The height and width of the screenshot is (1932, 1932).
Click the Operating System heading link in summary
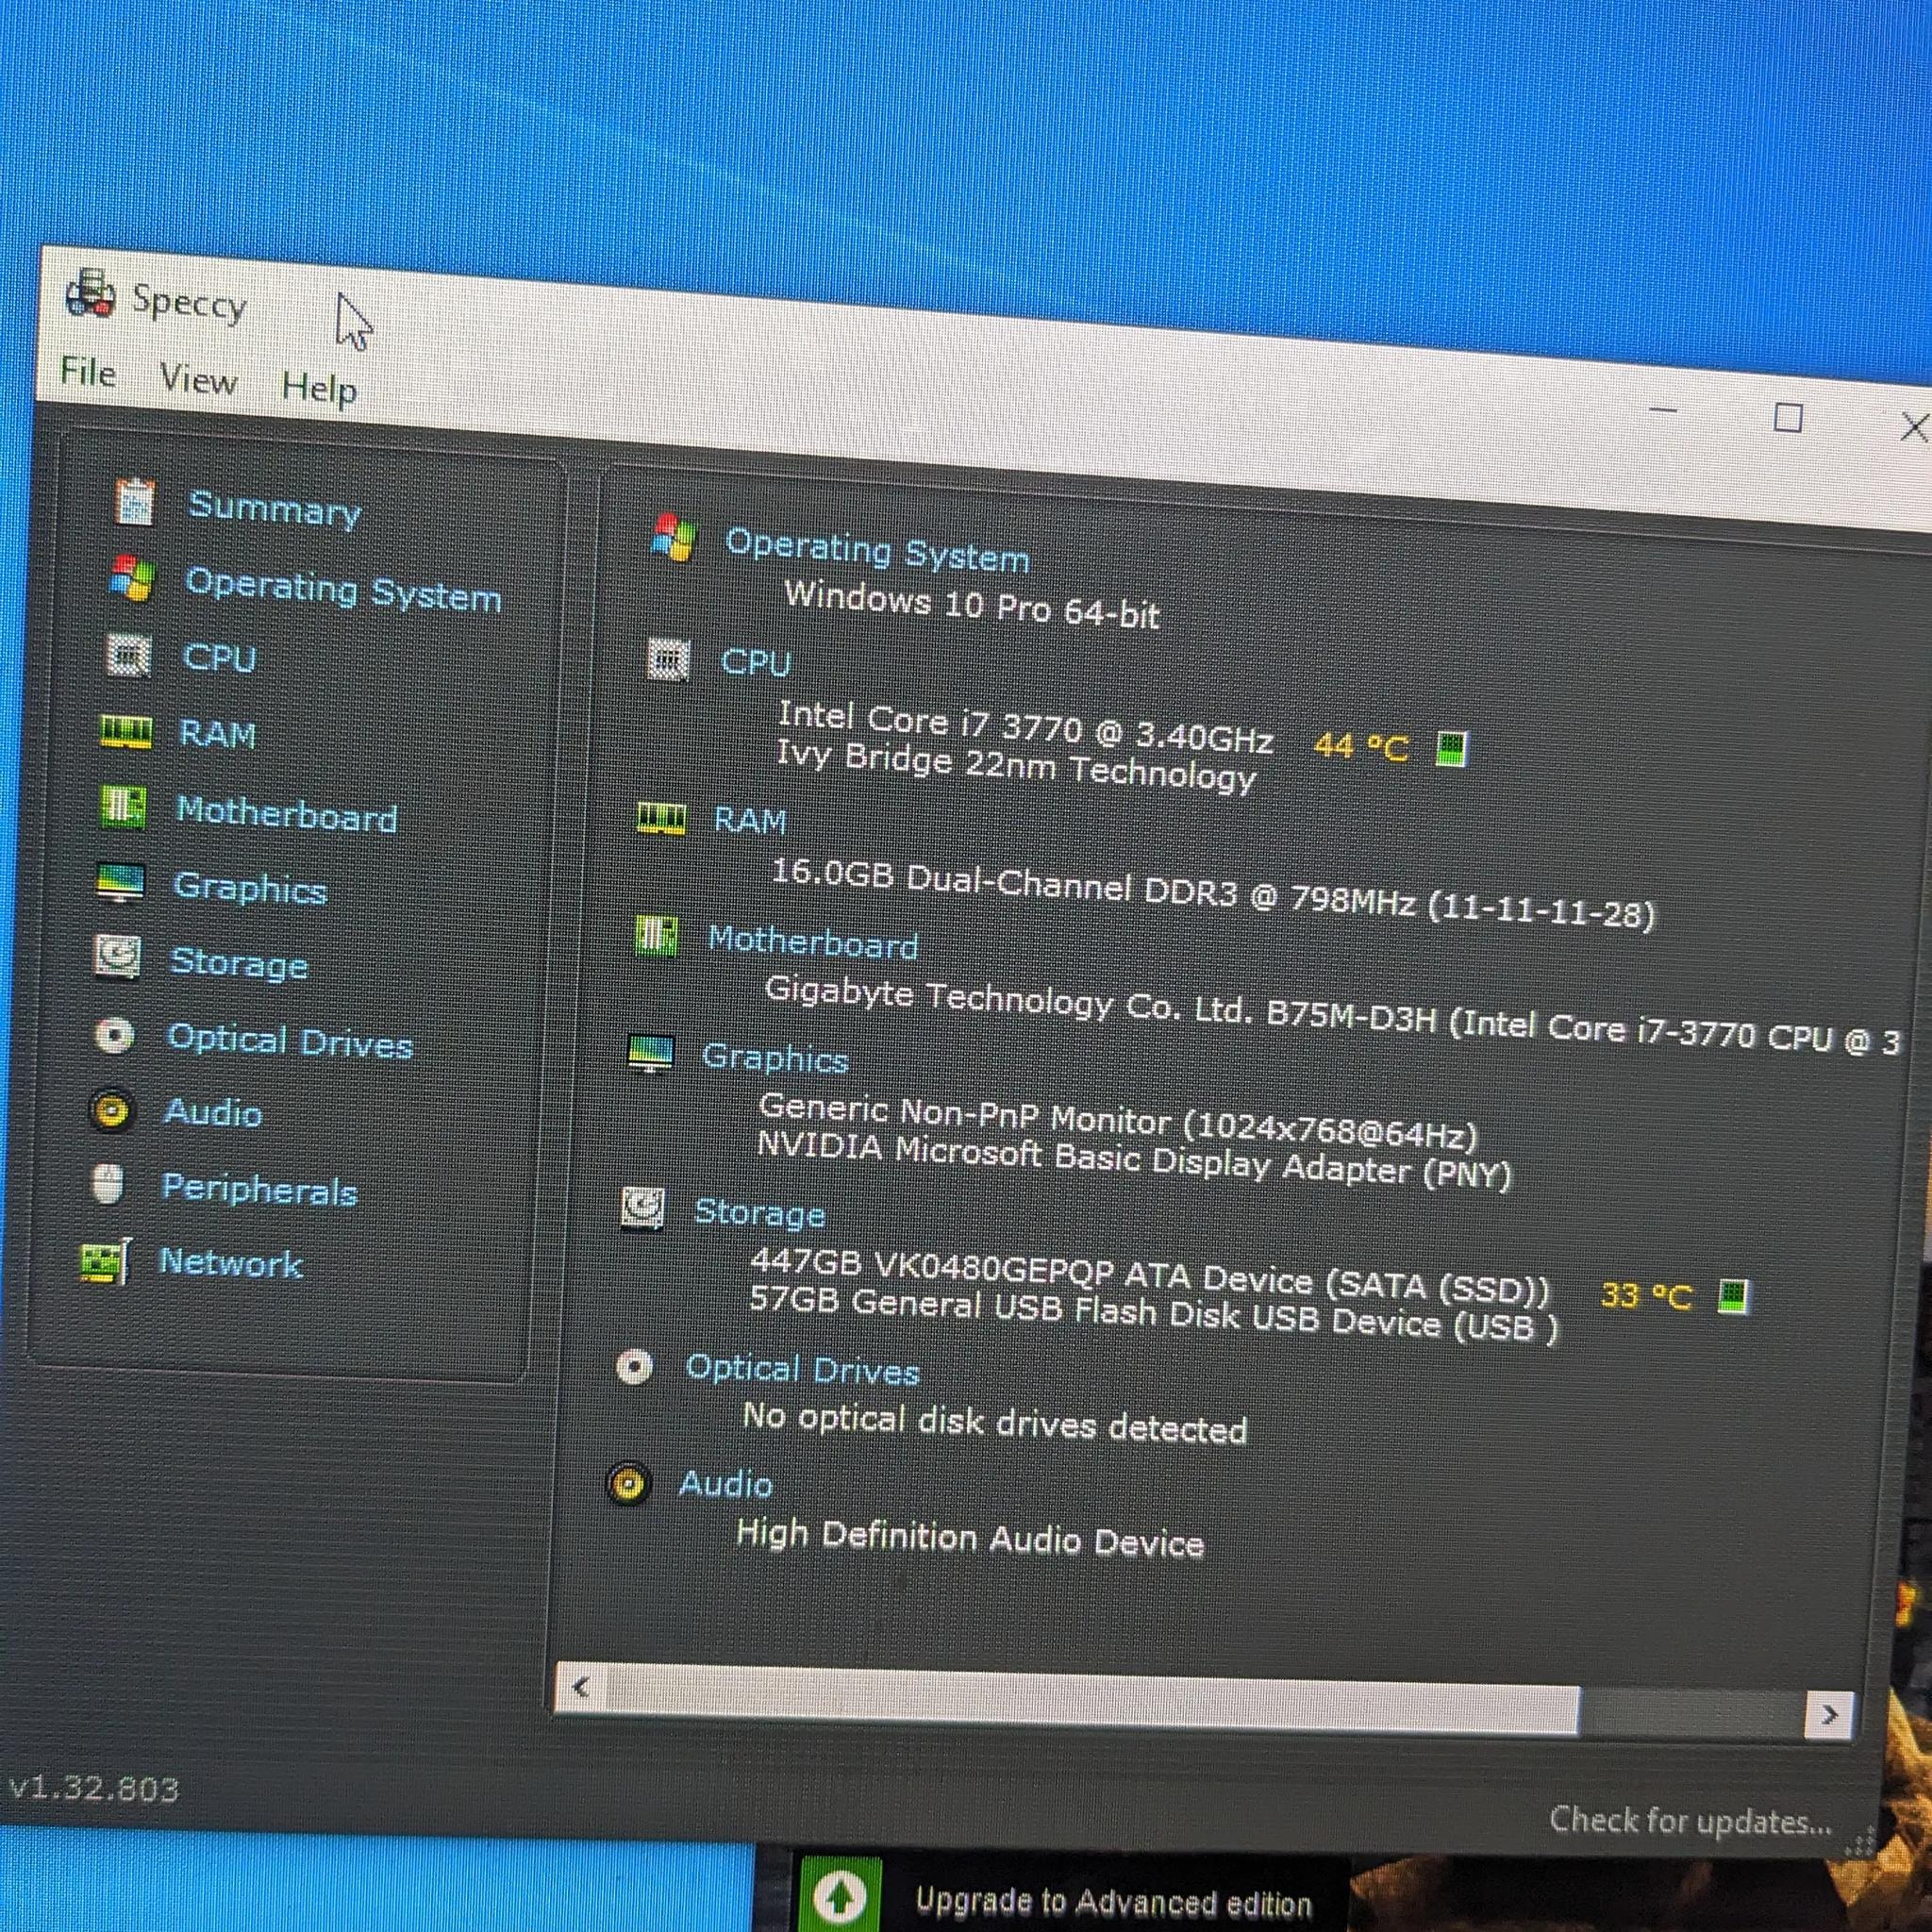[877, 550]
